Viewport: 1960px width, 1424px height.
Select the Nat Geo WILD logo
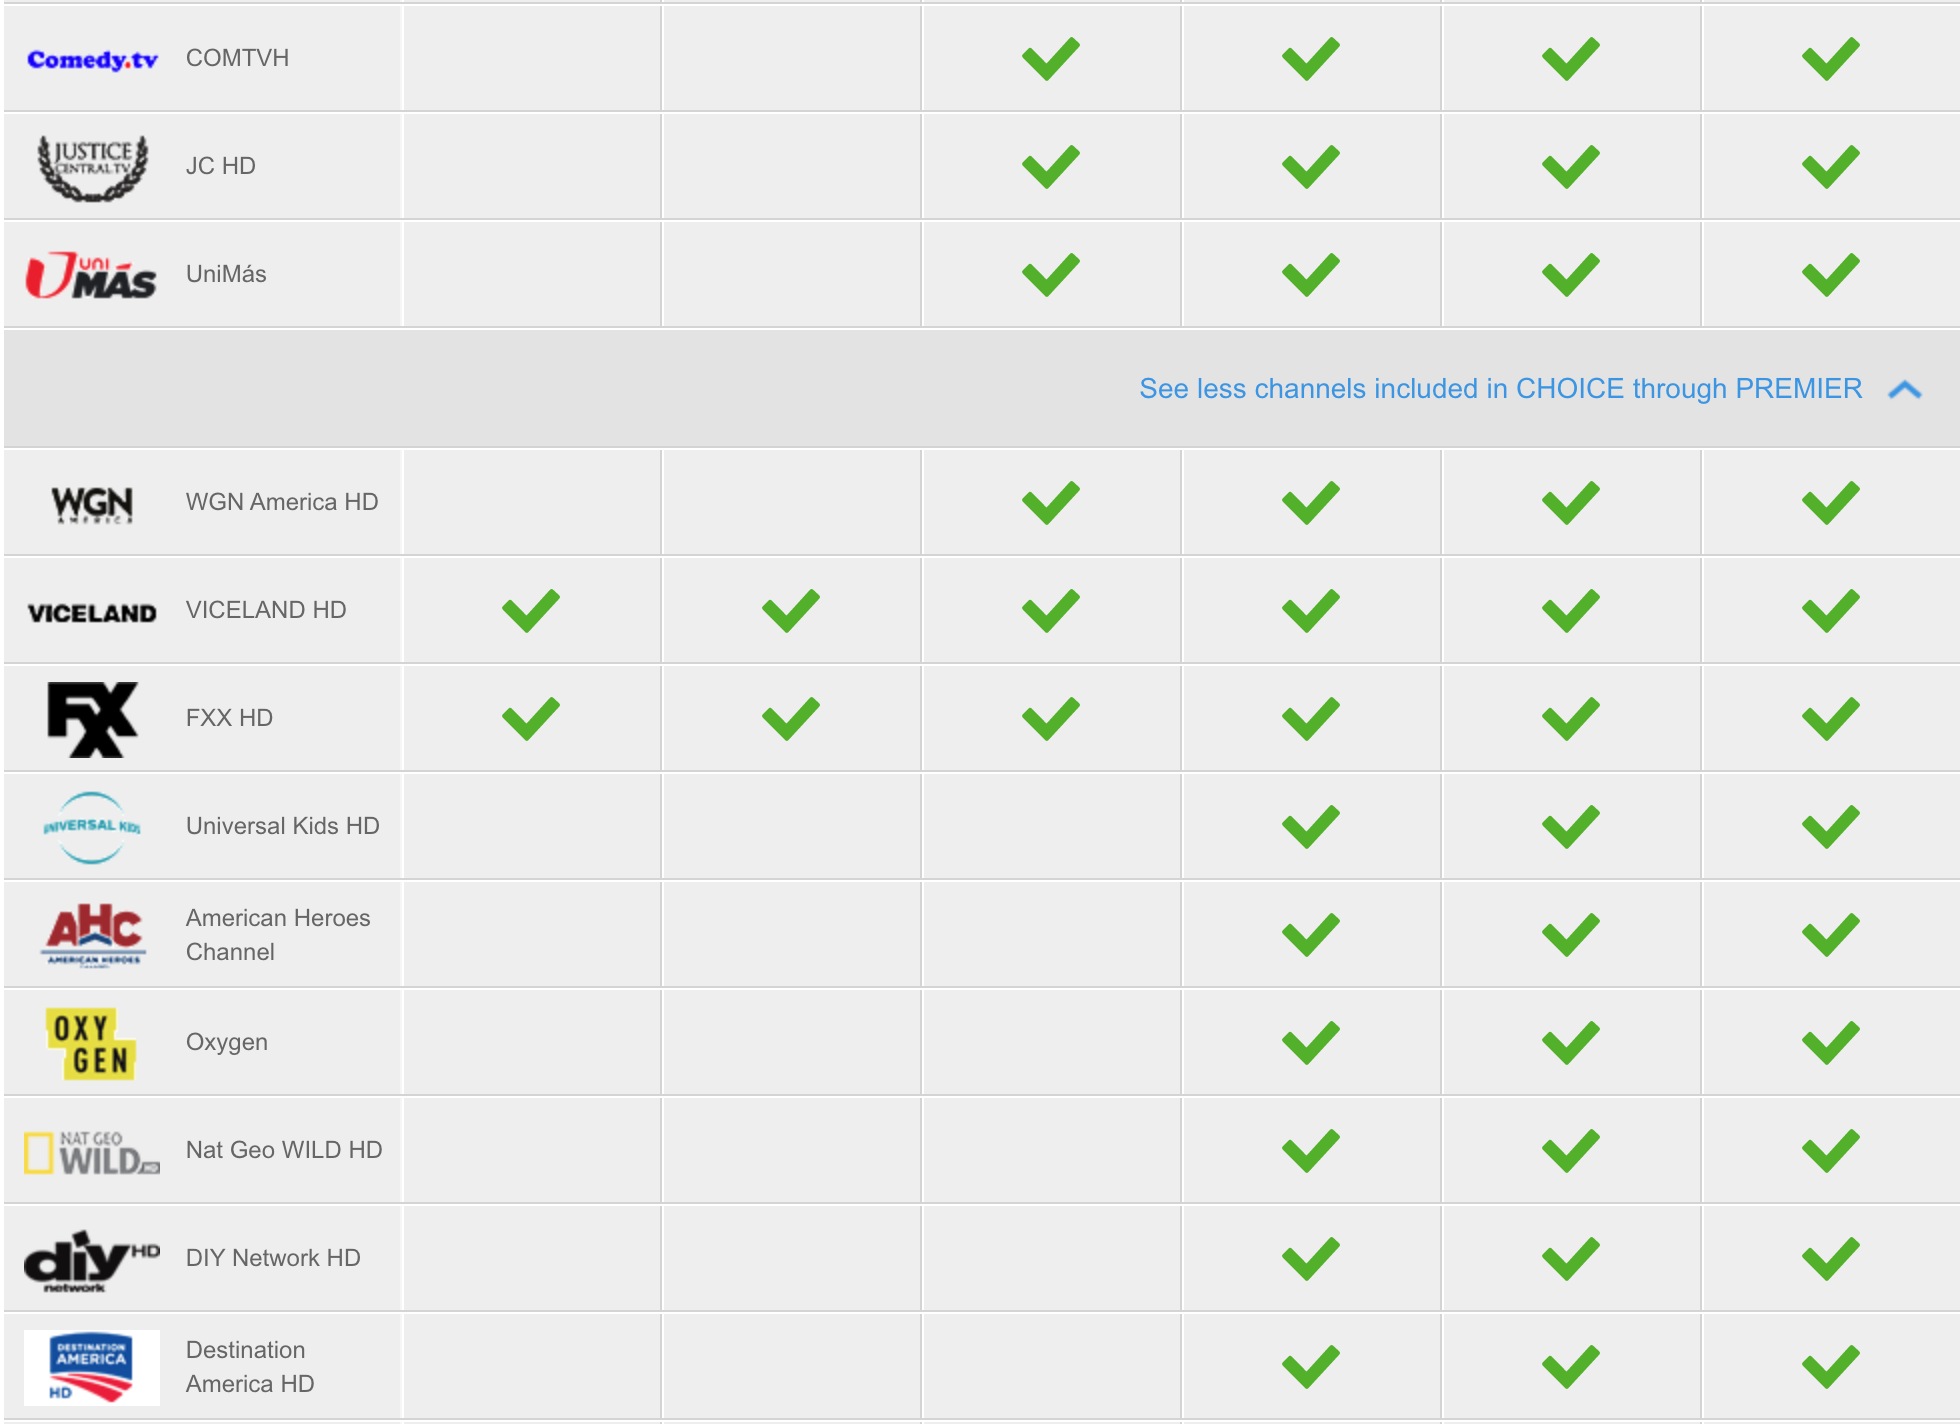tap(92, 1152)
